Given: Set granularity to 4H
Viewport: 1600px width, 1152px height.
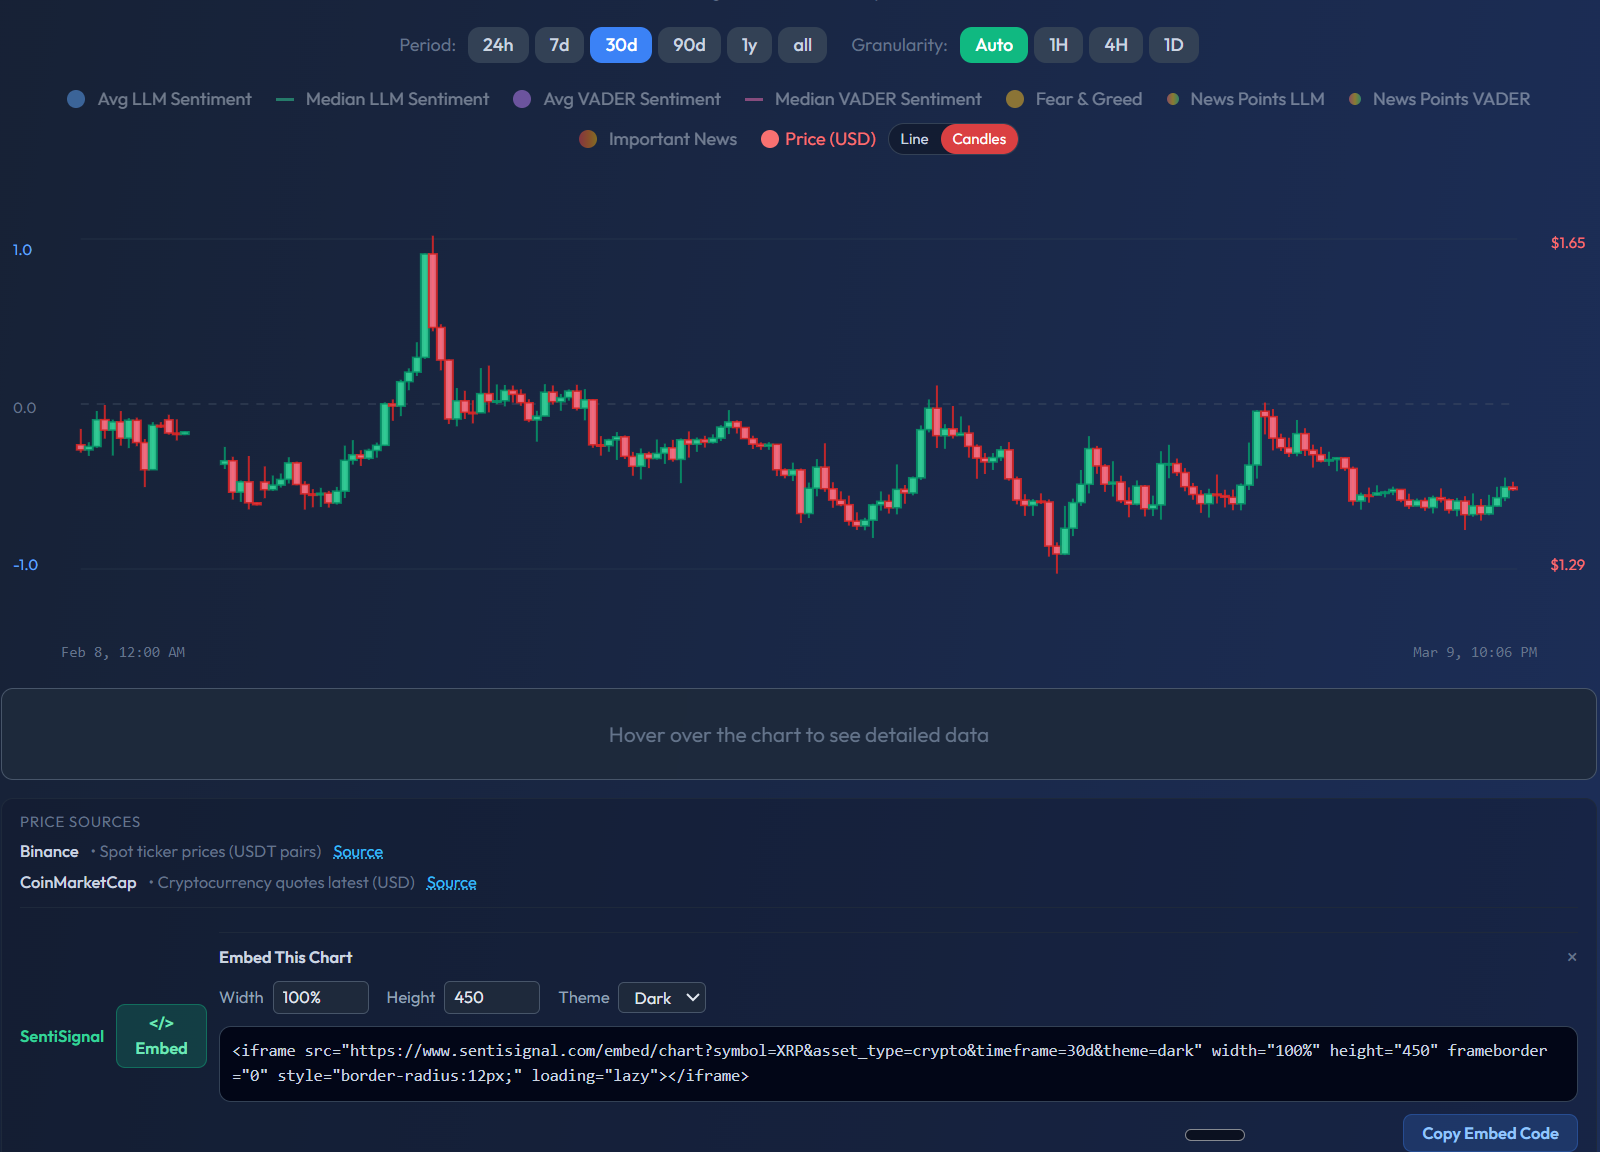Looking at the screenshot, I should [x=1115, y=45].
